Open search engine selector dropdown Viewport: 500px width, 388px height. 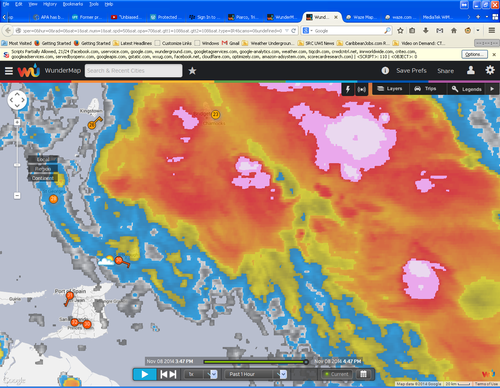point(307,31)
